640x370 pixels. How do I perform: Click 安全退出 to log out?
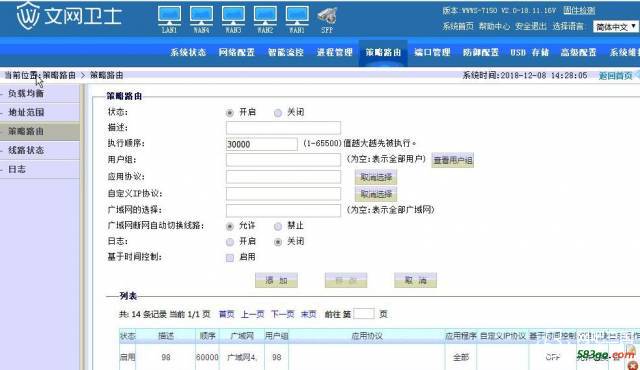coord(530,27)
